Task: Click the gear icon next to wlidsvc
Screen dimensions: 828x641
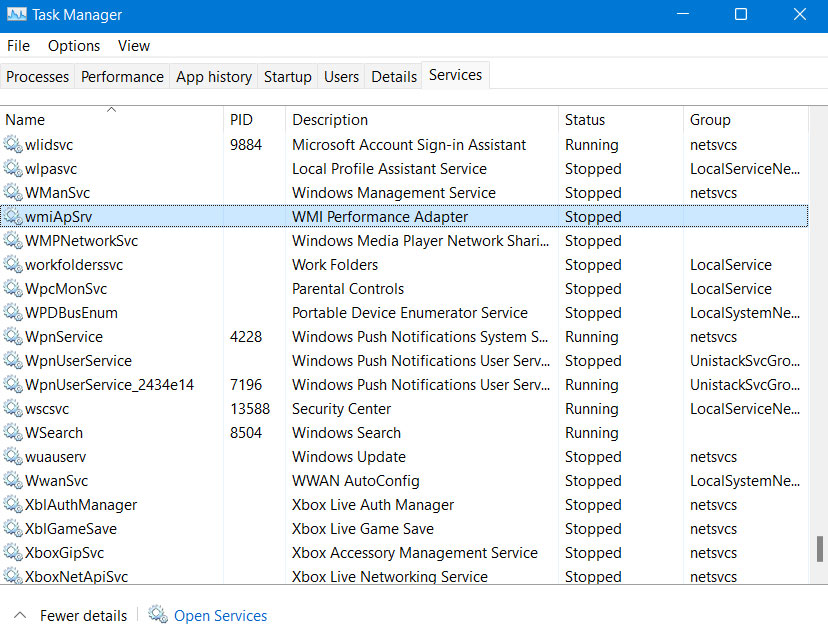Action: (13, 144)
